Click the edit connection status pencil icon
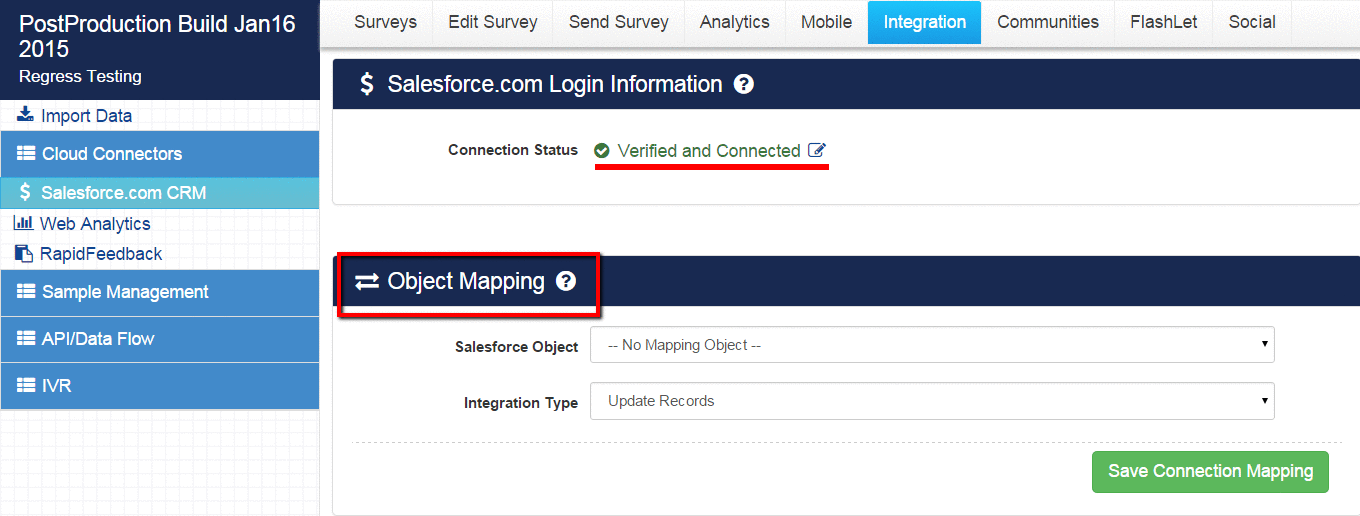 pyautogui.click(x=817, y=151)
